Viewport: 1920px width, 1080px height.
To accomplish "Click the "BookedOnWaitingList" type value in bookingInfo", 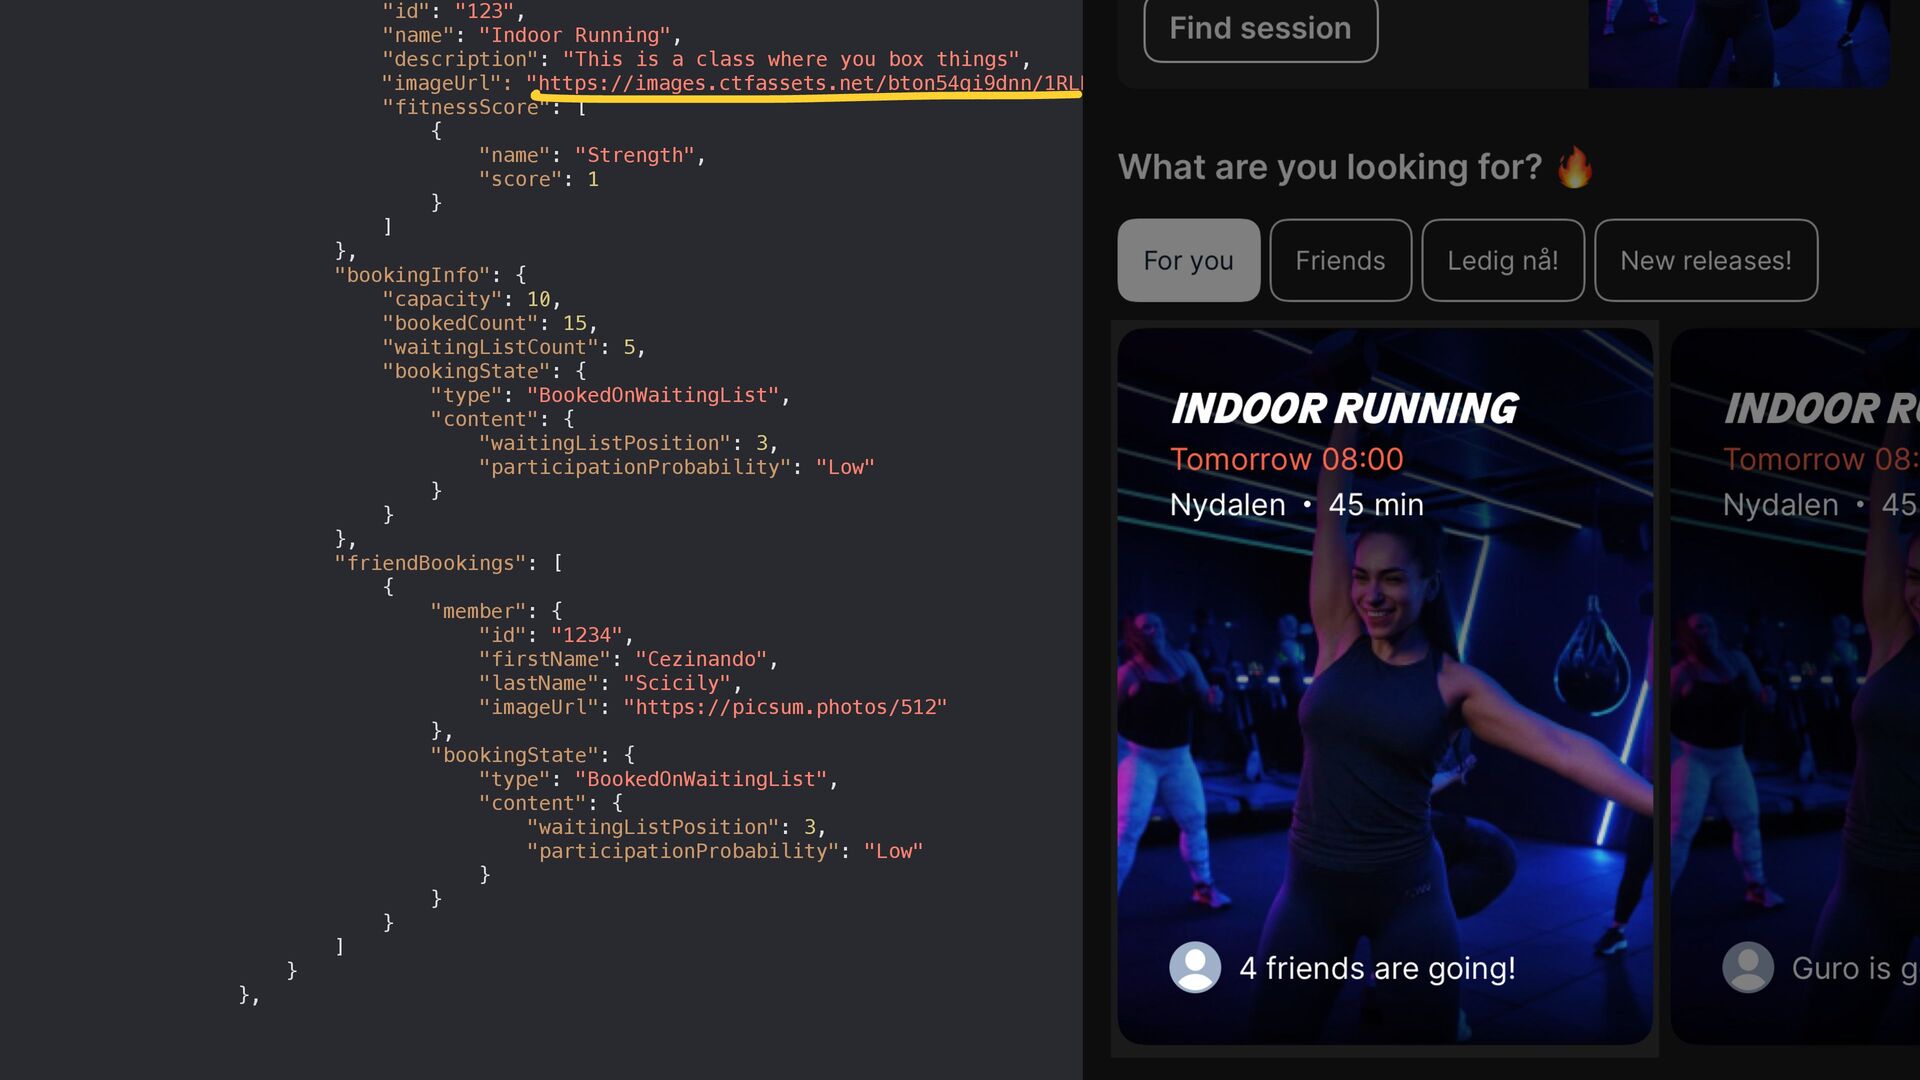I will 653,395.
